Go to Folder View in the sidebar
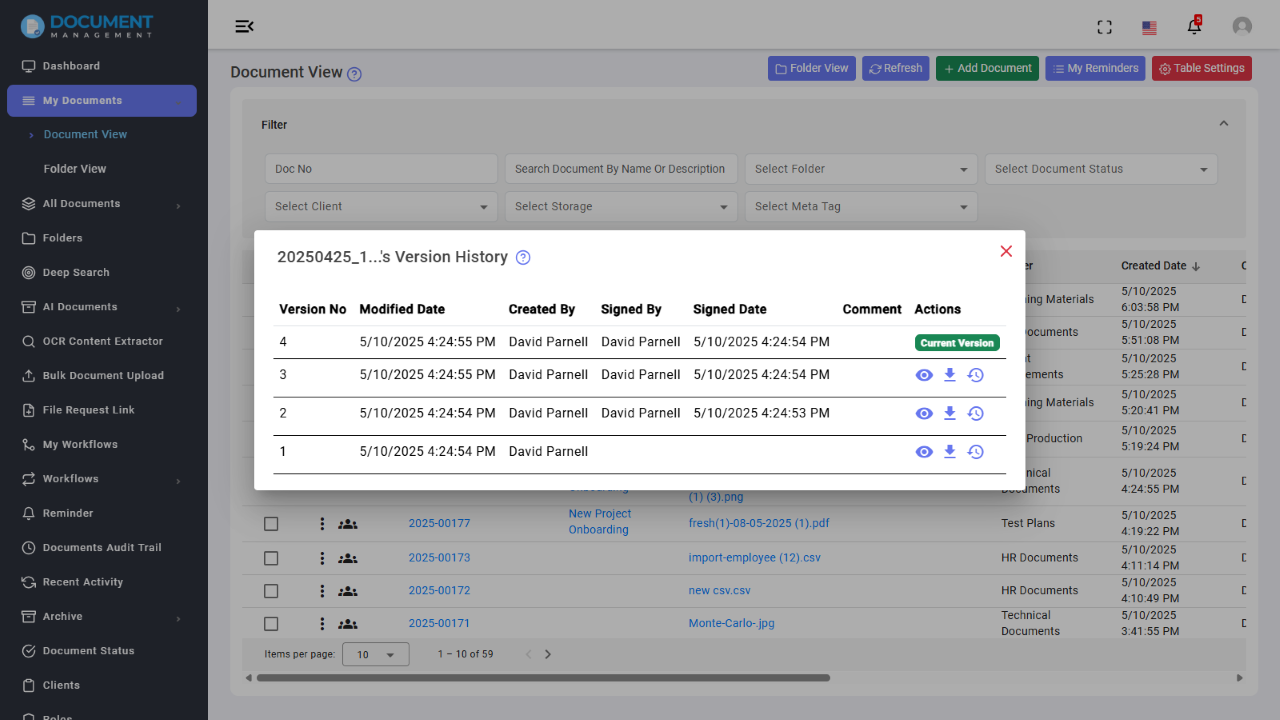Viewport: 1280px width, 720px height. coord(74,168)
